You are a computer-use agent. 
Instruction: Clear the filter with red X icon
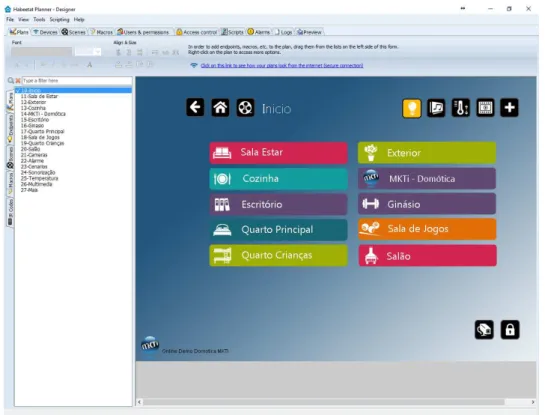[18, 81]
